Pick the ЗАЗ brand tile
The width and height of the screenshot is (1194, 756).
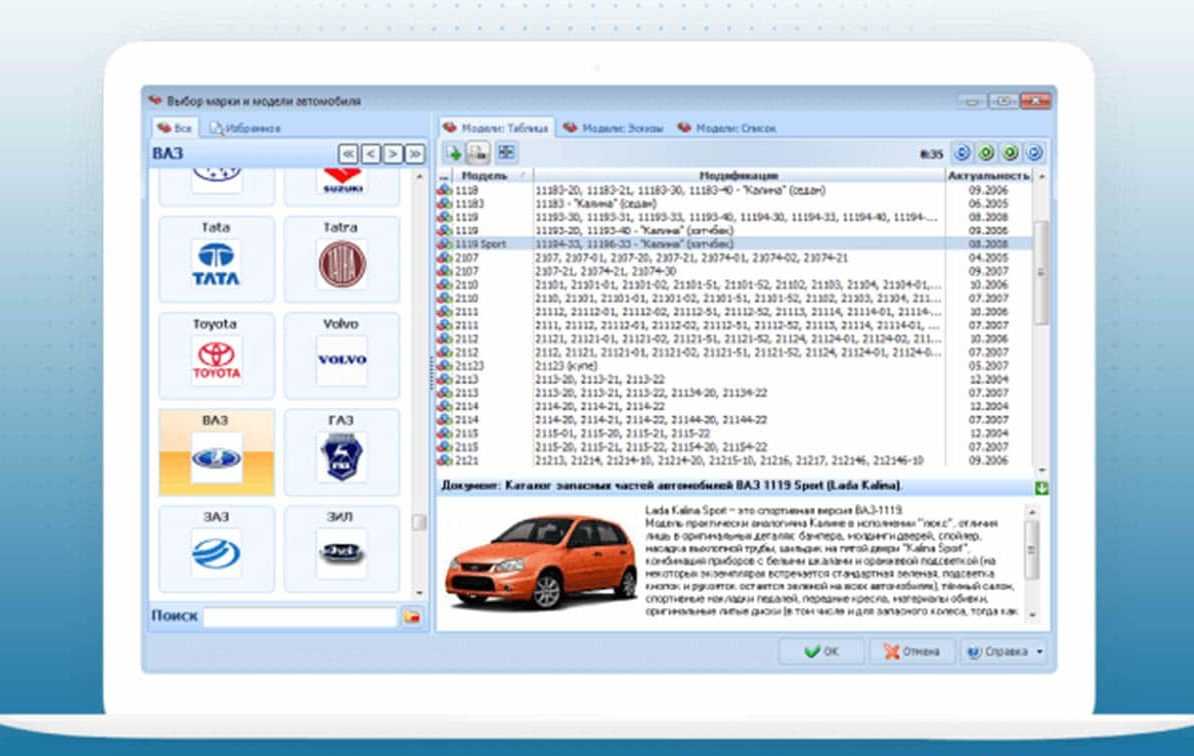point(216,549)
